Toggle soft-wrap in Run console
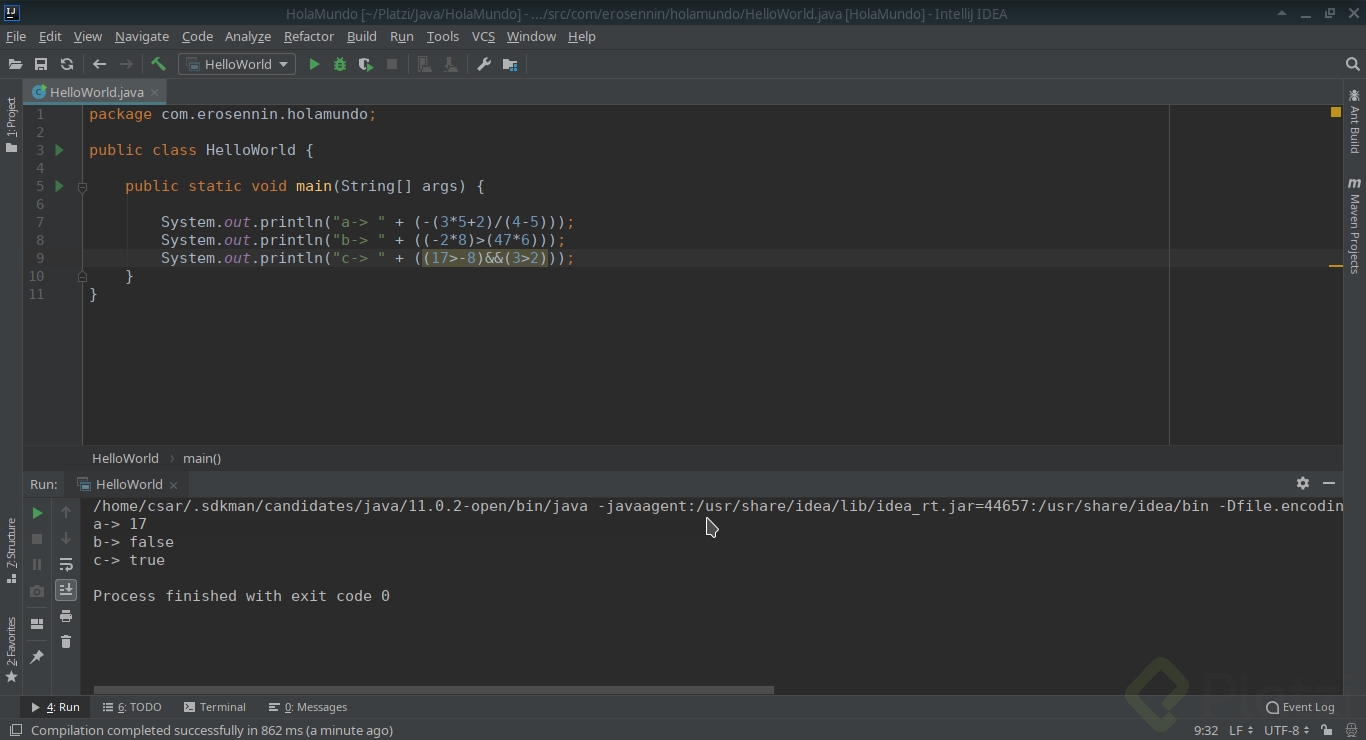Screen dimensions: 1366x740 pyautogui.click(x=66, y=565)
